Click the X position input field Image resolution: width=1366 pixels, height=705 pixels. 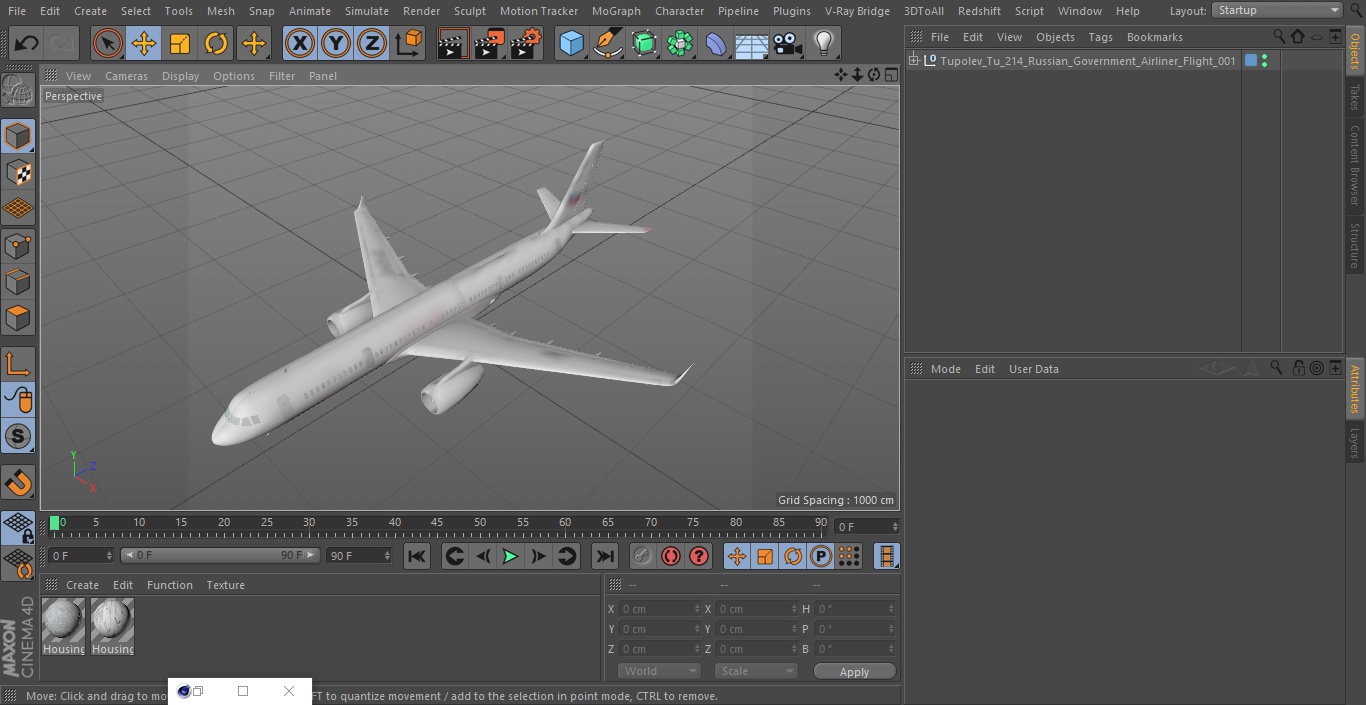click(x=659, y=609)
